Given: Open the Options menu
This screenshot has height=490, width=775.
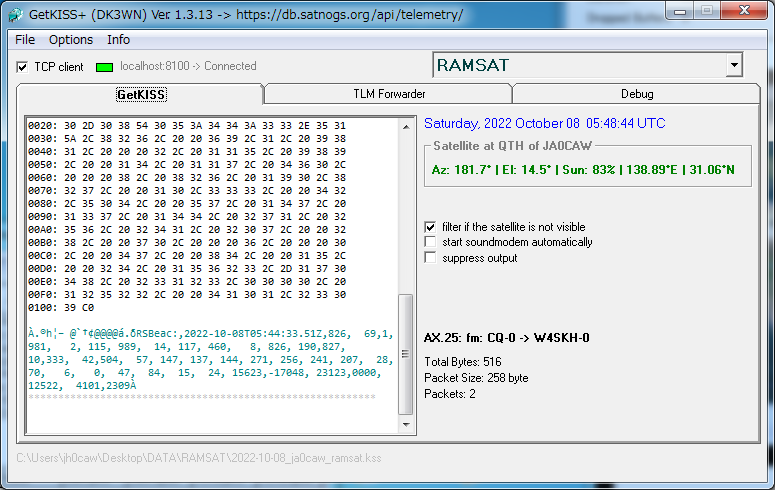Looking at the screenshot, I should (71, 40).
